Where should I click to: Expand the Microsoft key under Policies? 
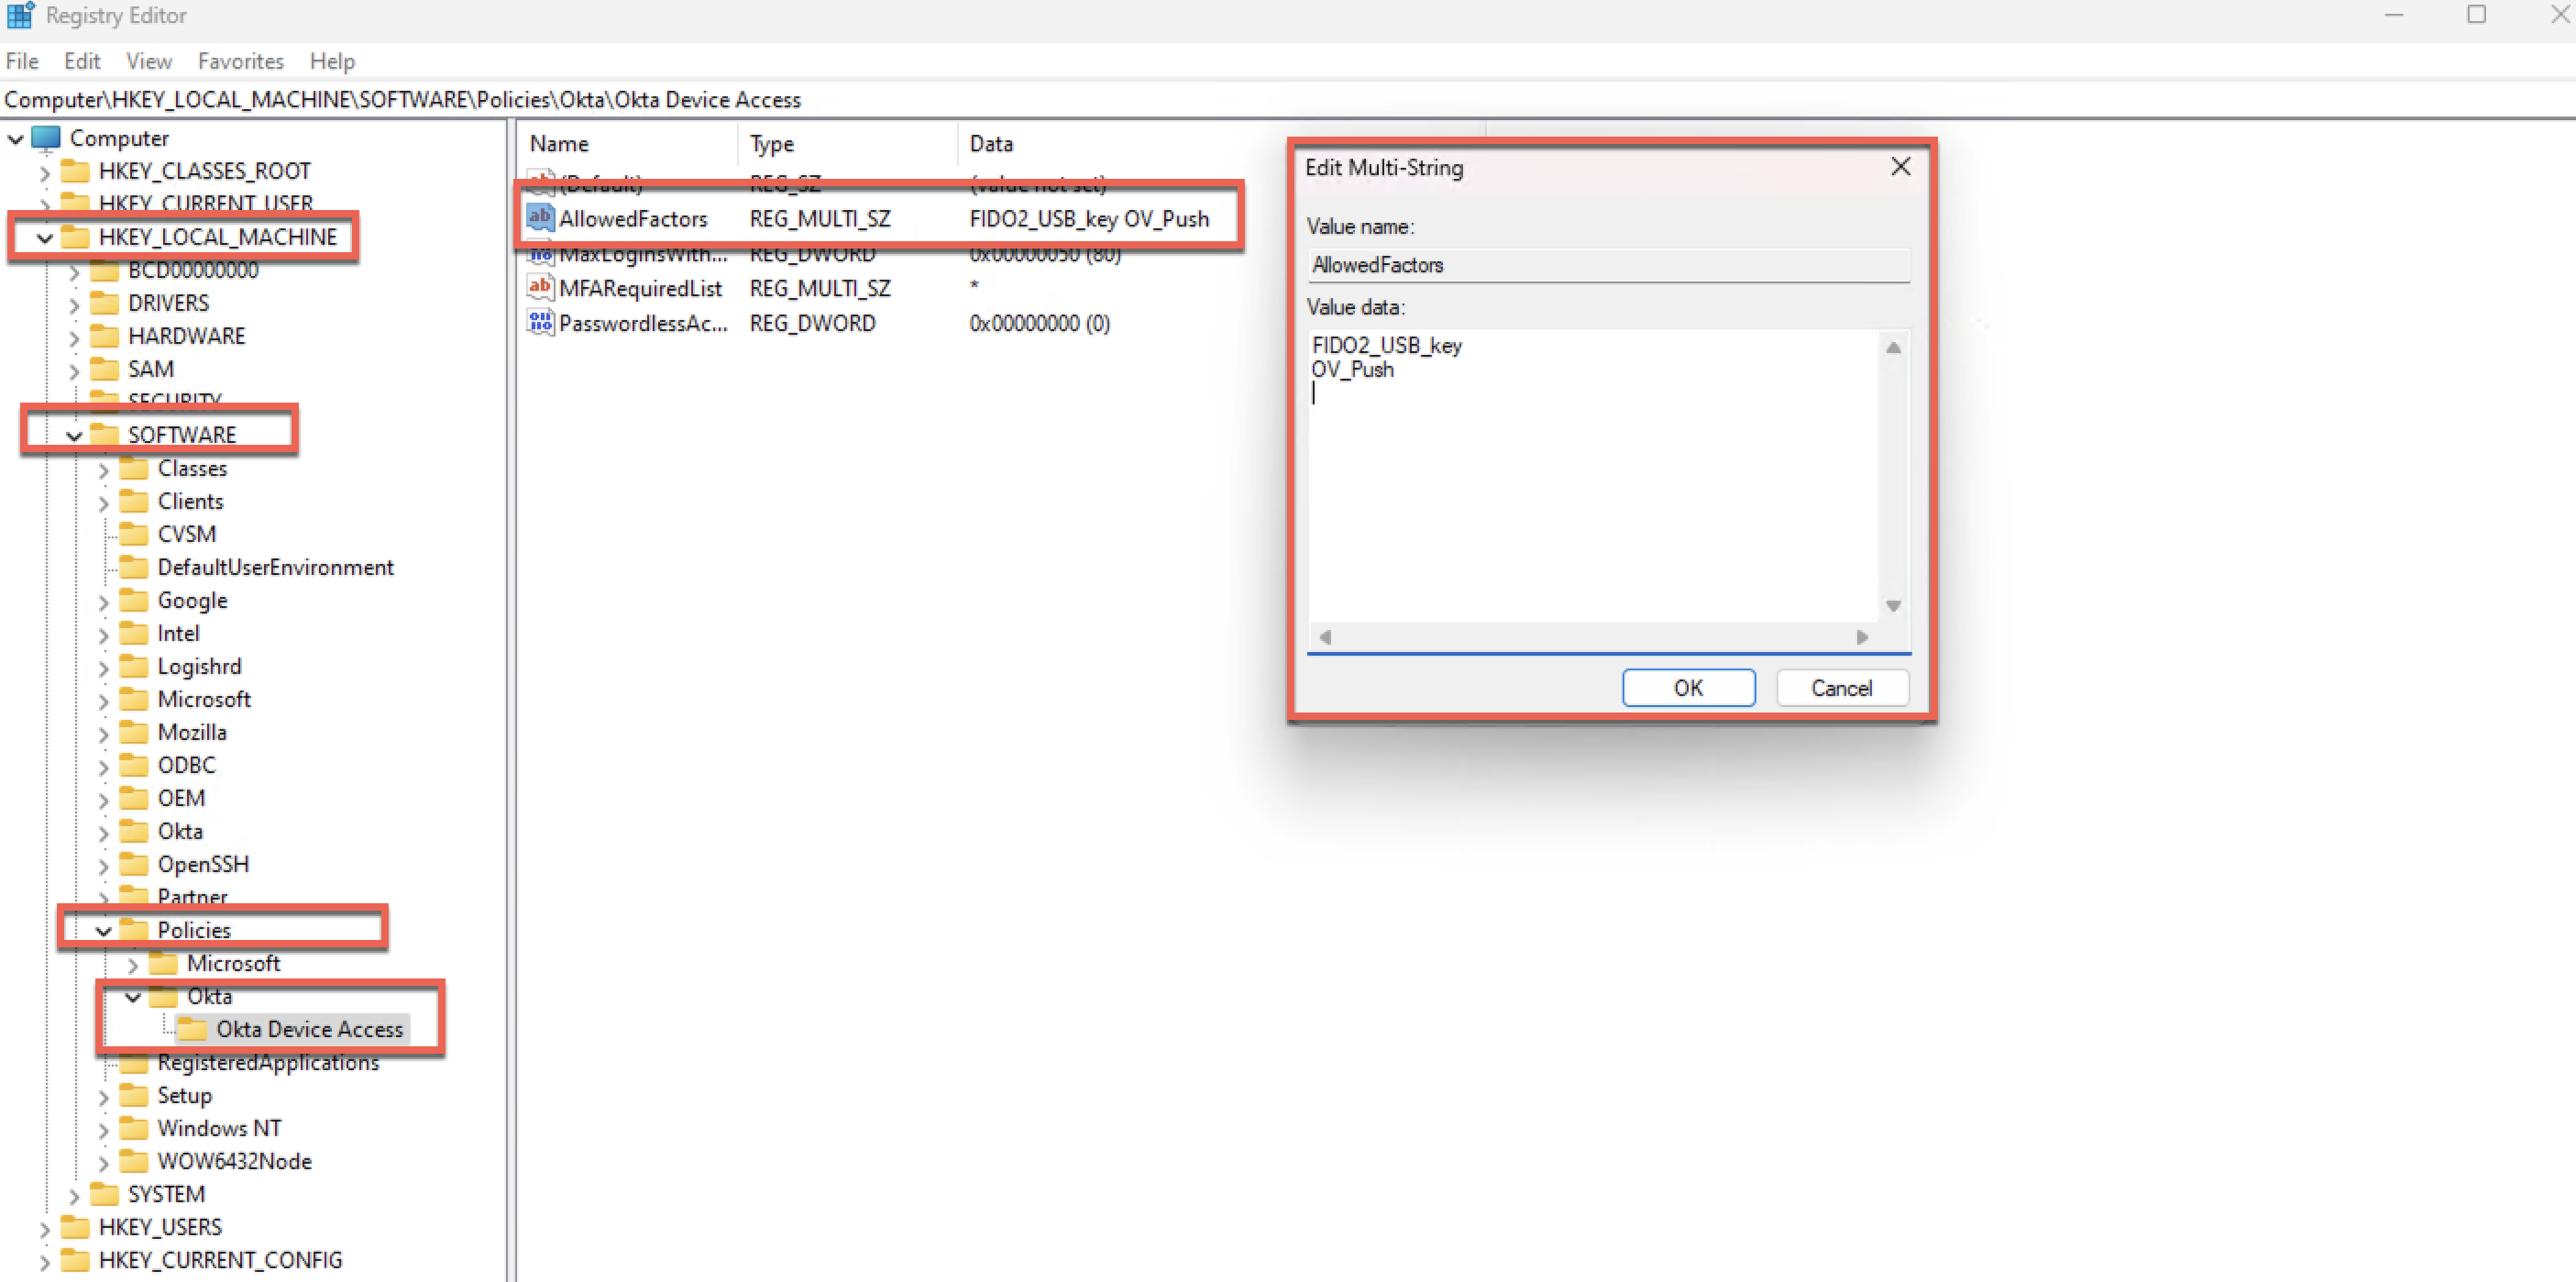(133, 964)
